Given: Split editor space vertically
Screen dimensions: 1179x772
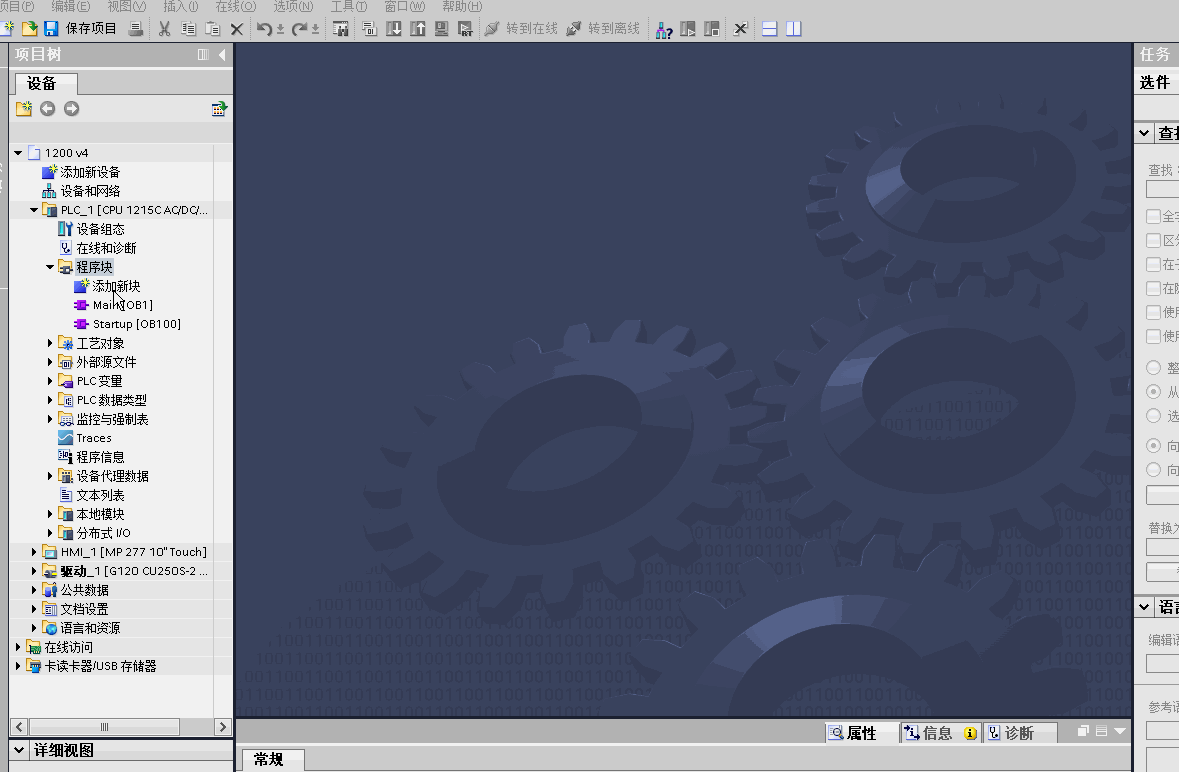Looking at the screenshot, I should tap(793, 29).
